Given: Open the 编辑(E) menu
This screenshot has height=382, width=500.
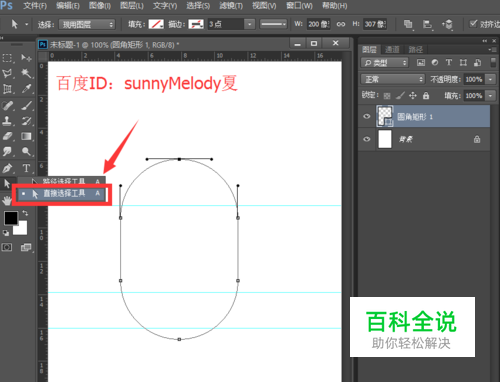Looking at the screenshot, I should pos(68,6).
